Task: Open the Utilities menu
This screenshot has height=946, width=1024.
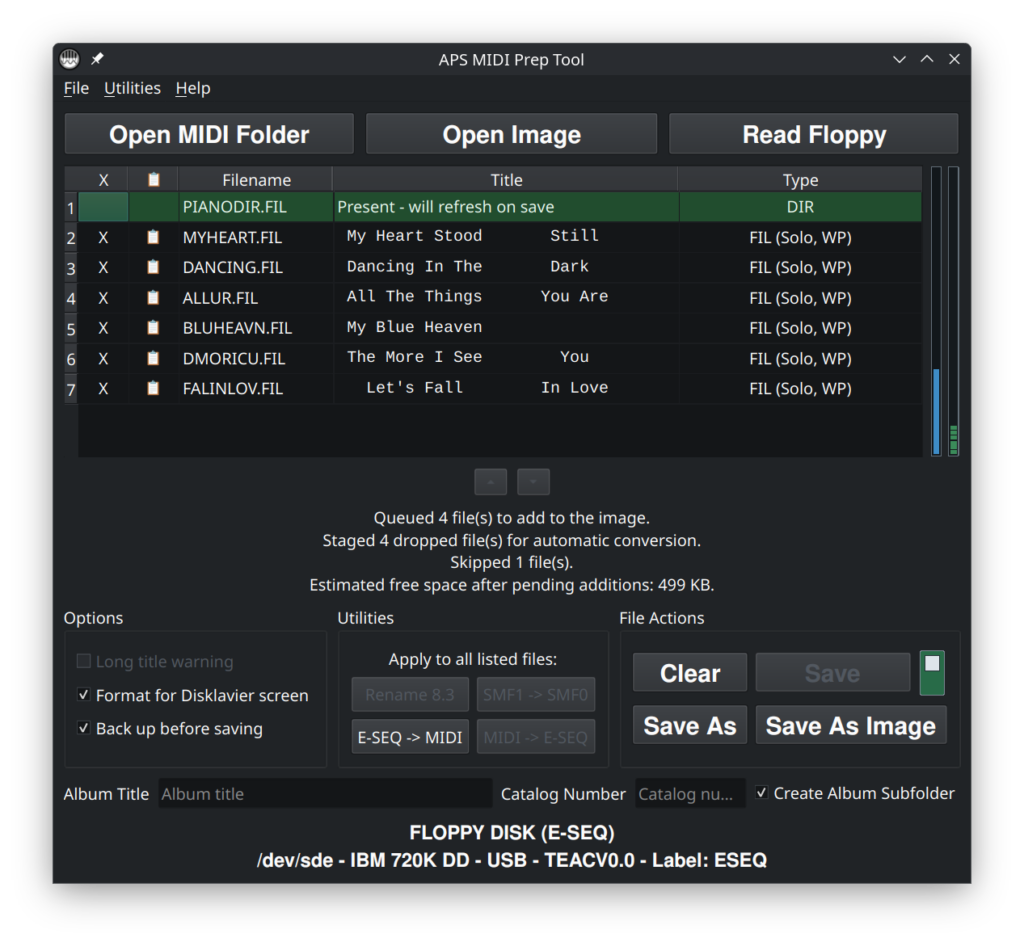Action: click(133, 88)
